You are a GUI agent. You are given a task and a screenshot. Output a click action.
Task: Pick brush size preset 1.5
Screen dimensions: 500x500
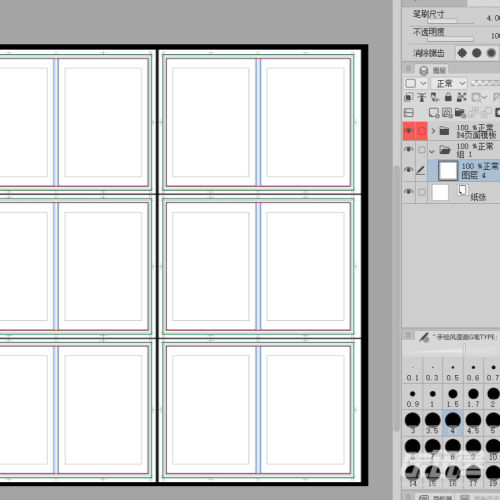[453, 397]
